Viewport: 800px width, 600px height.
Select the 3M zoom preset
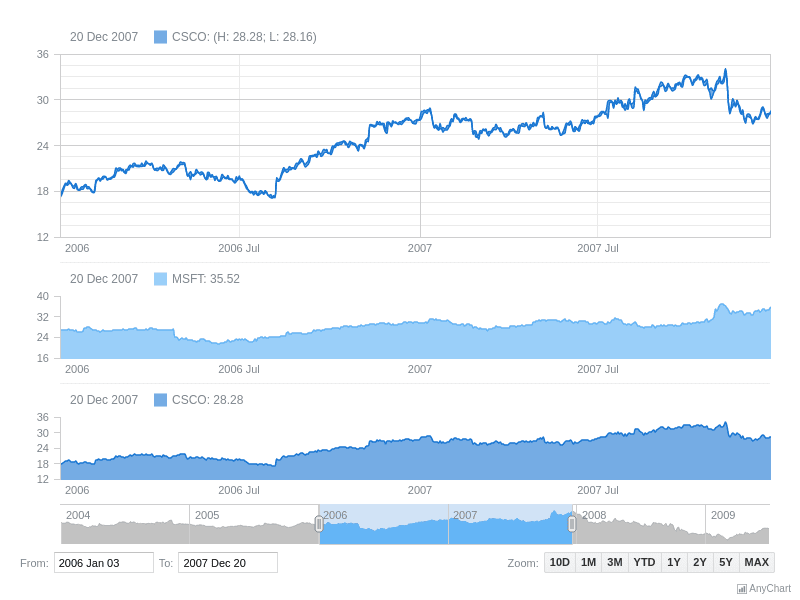[615, 562]
